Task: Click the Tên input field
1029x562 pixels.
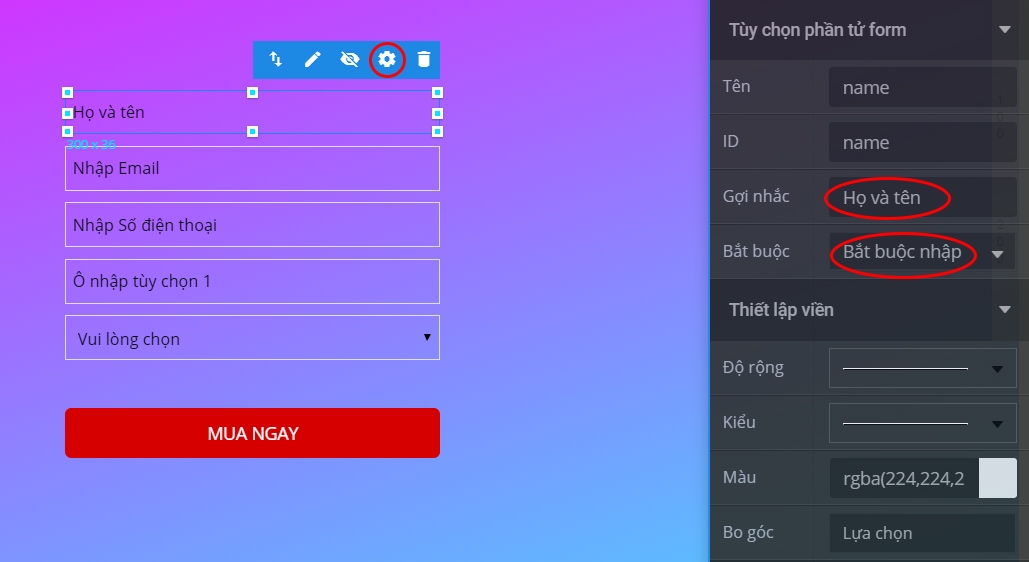Action: tap(922, 88)
